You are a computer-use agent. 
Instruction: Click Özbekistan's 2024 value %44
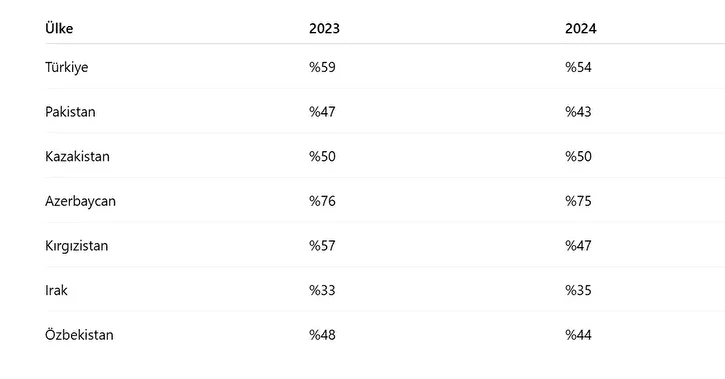click(578, 335)
